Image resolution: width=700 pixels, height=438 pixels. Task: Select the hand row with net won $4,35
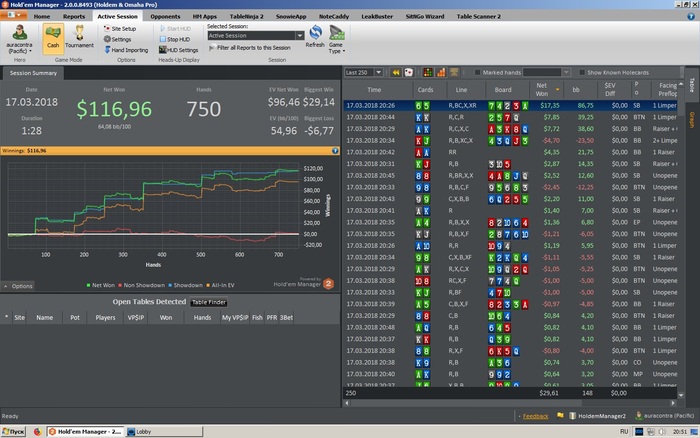point(511,152)
